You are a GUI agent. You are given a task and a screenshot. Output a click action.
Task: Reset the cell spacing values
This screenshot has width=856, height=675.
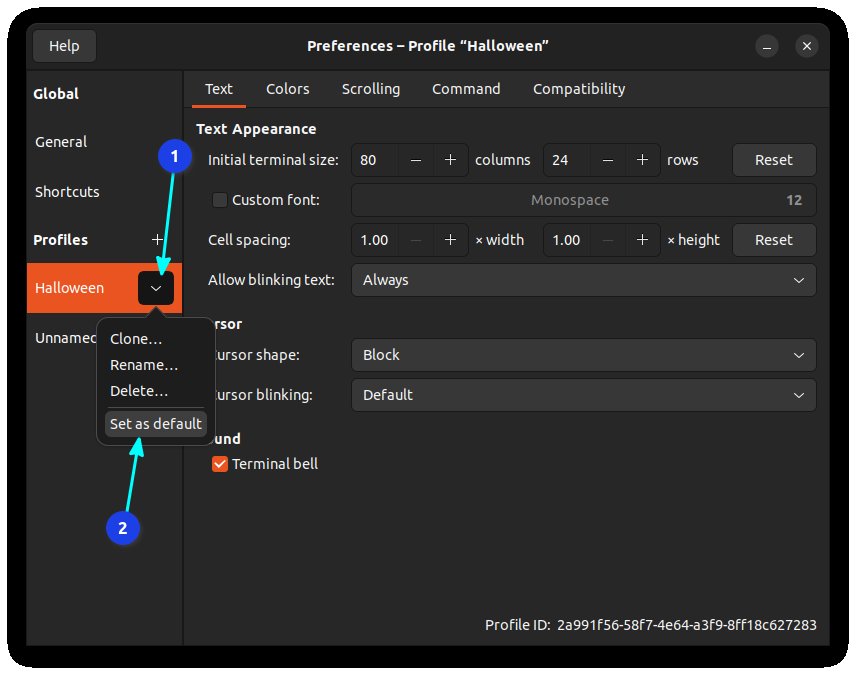click(x=774, y=240)
